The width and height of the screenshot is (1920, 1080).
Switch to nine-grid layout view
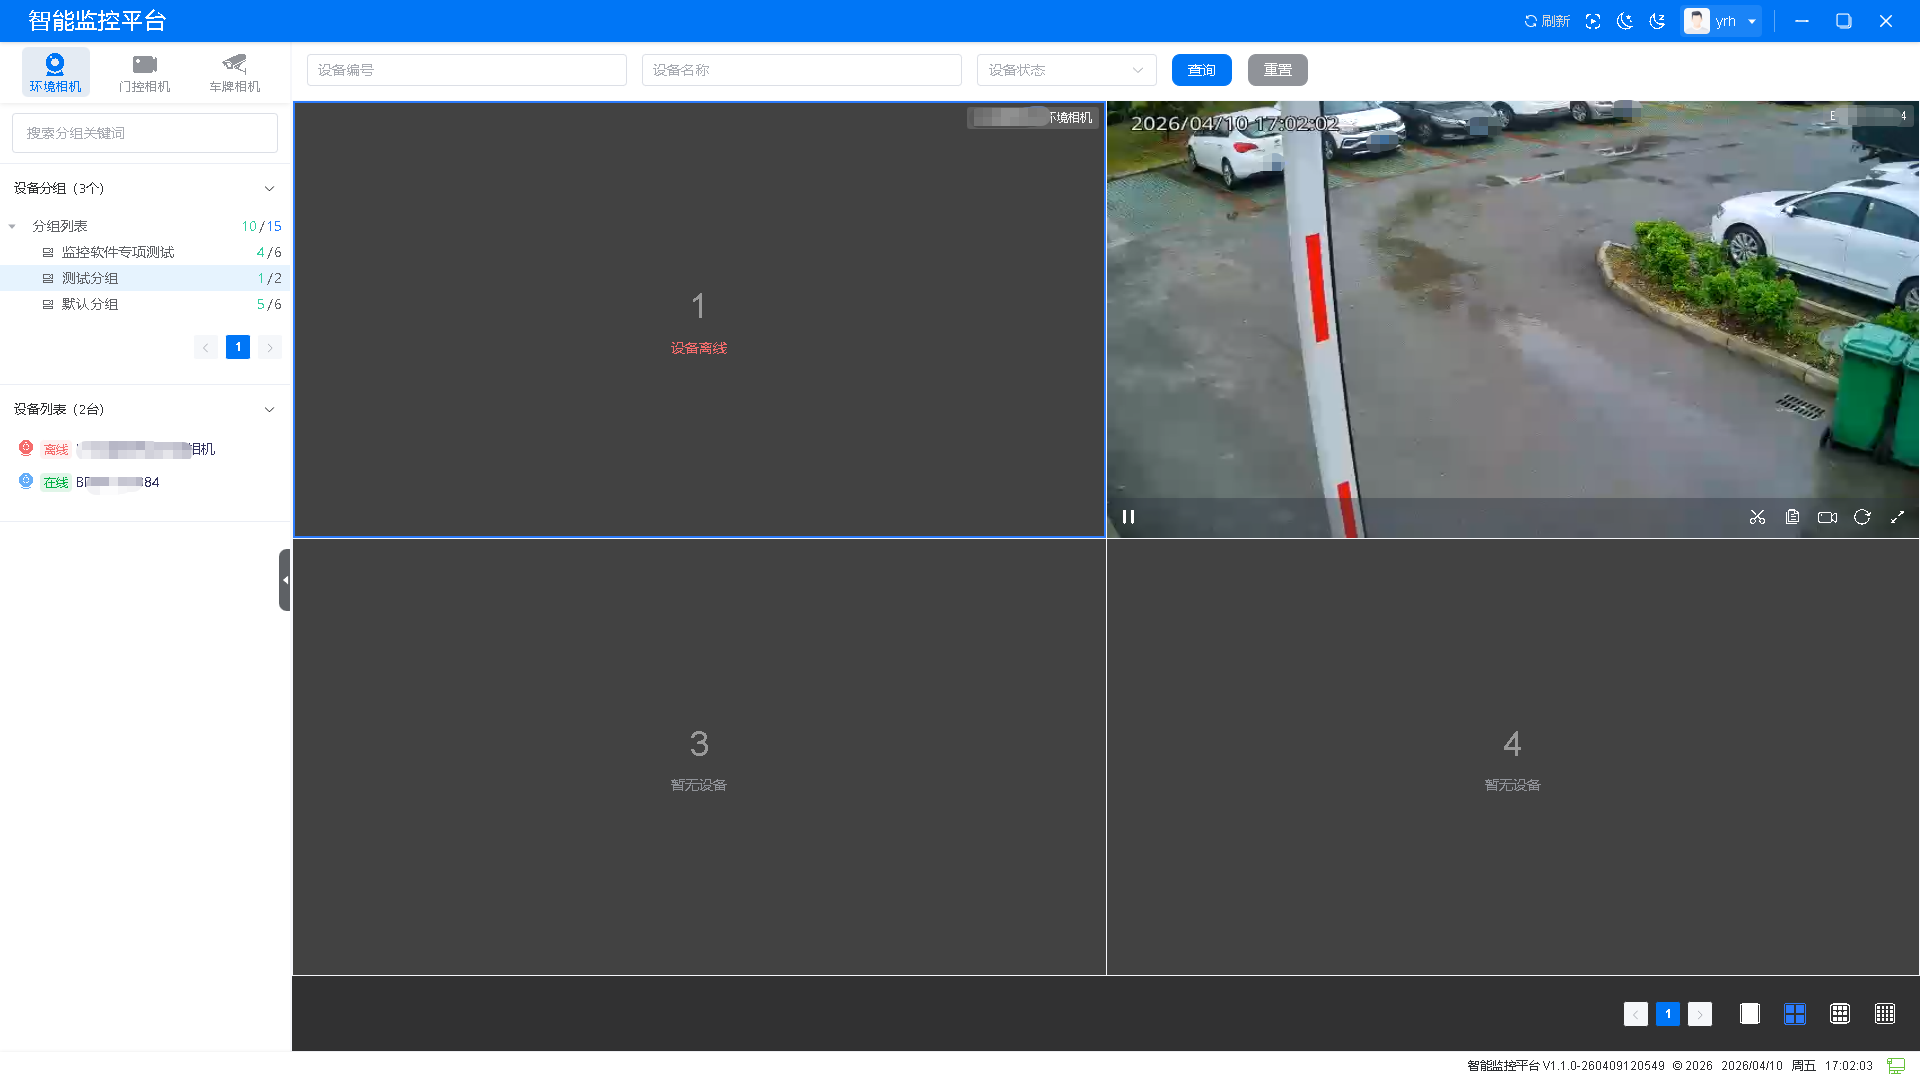tap(1839, 1014)
